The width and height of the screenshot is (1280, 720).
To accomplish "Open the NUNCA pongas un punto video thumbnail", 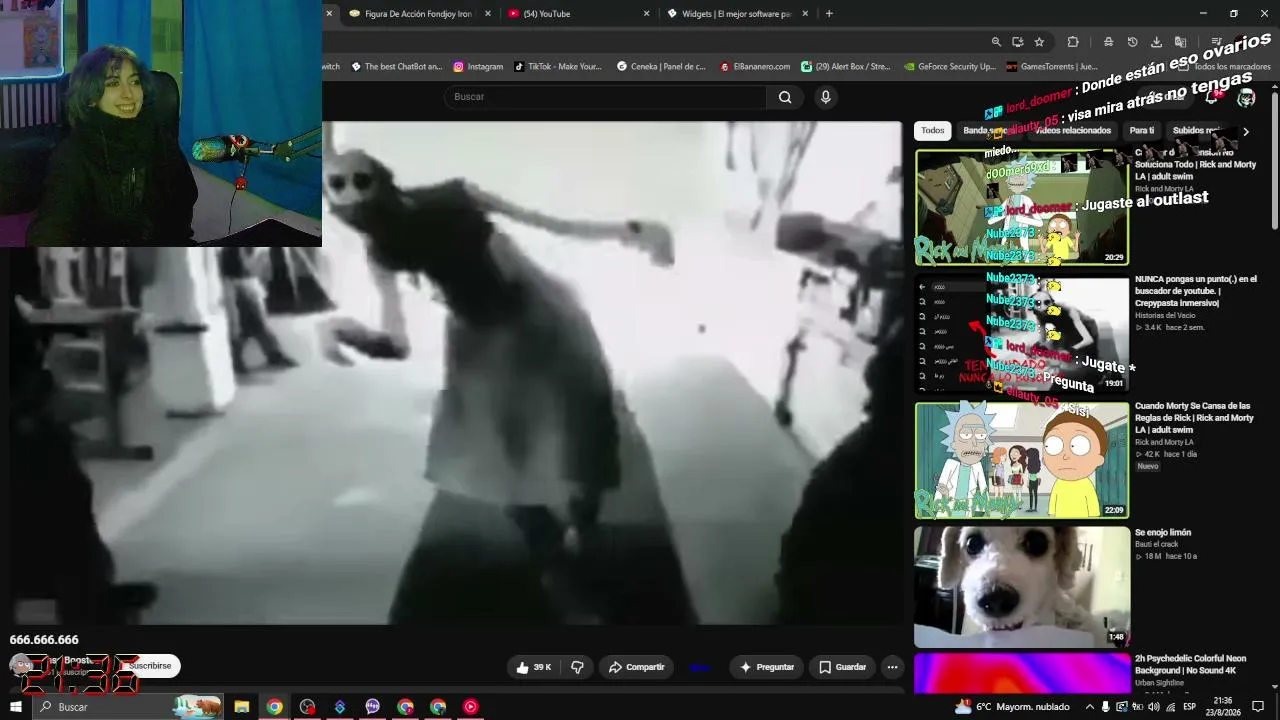I will 1022,333.
